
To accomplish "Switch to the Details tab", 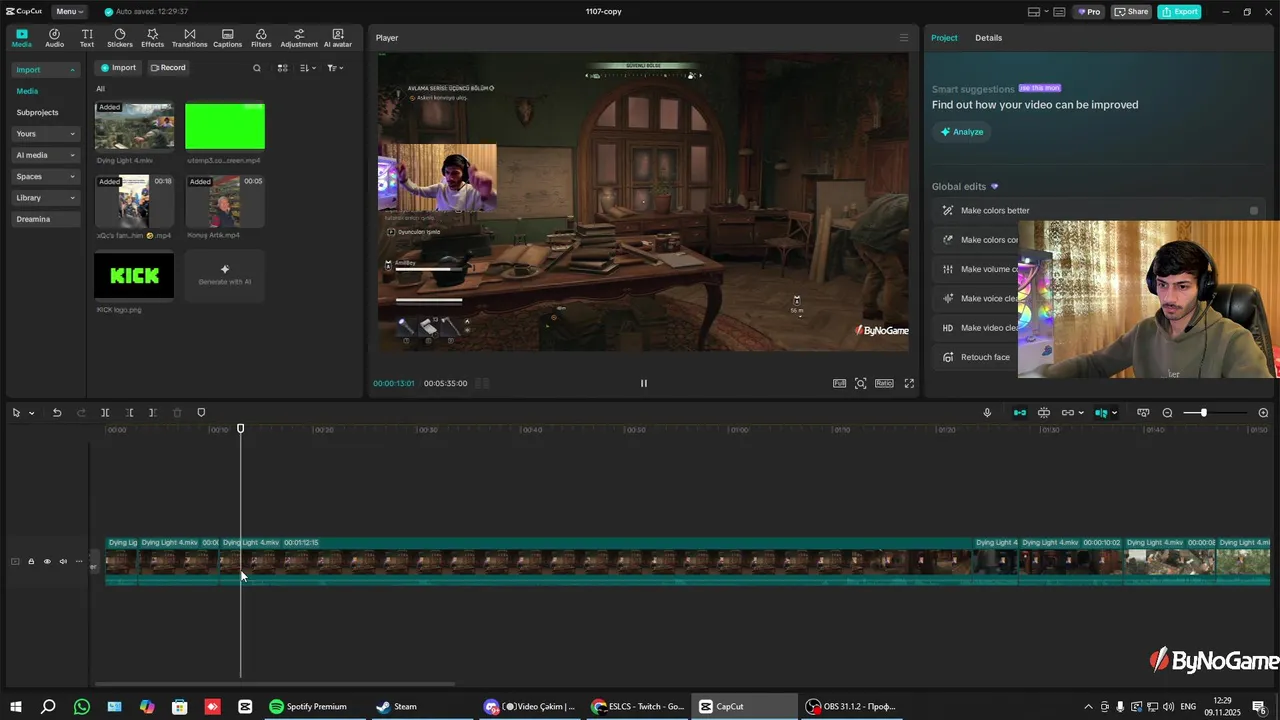I will pyautogui.click(x=989, y=38).
